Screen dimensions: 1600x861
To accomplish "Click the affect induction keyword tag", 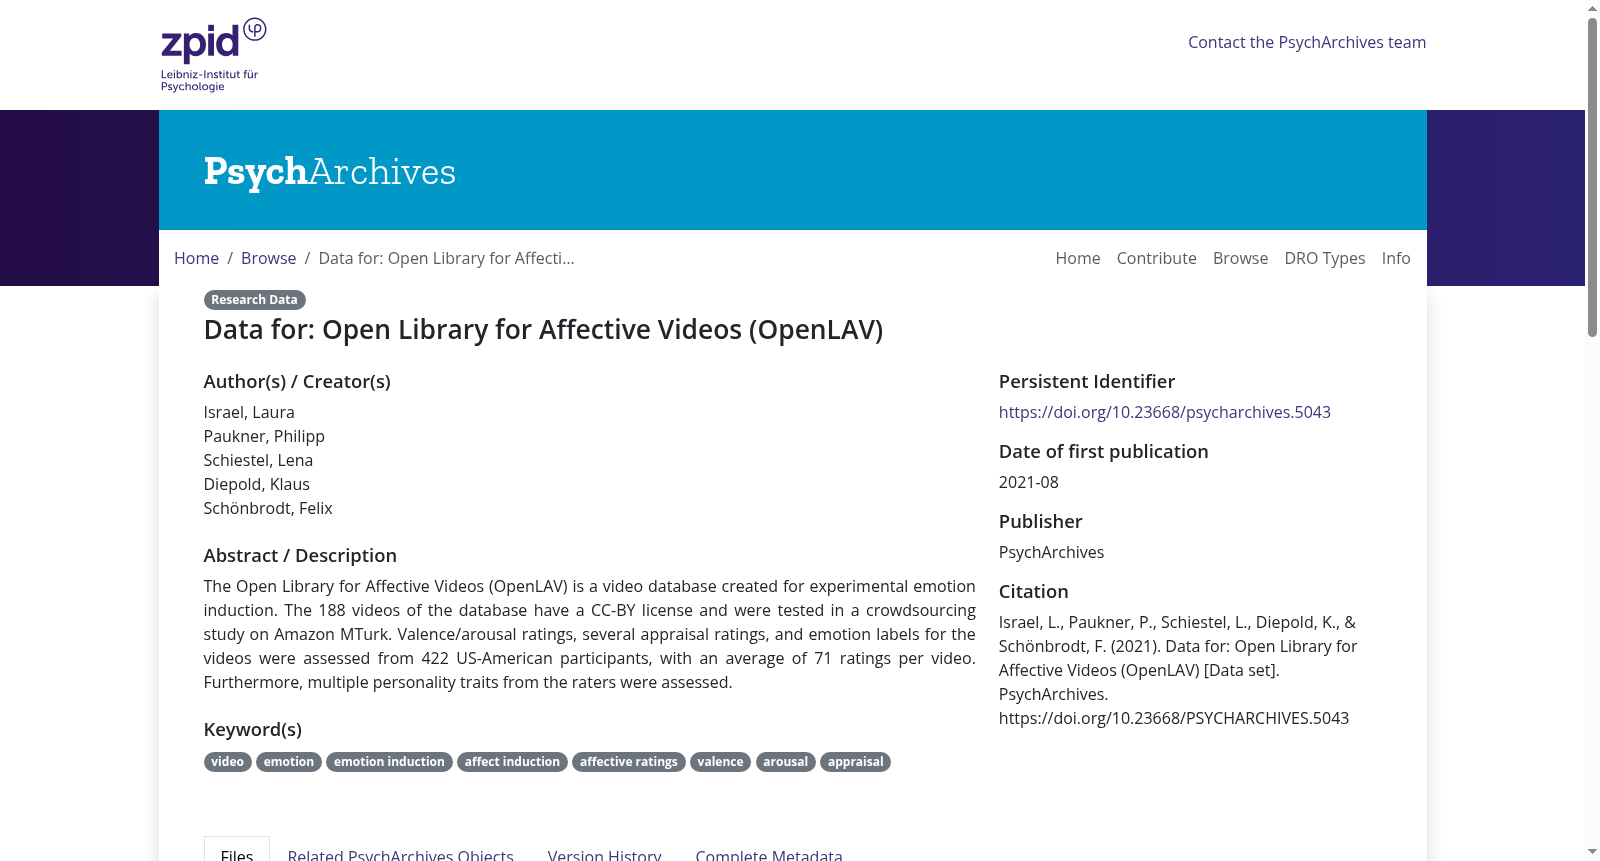I will 512,762.
